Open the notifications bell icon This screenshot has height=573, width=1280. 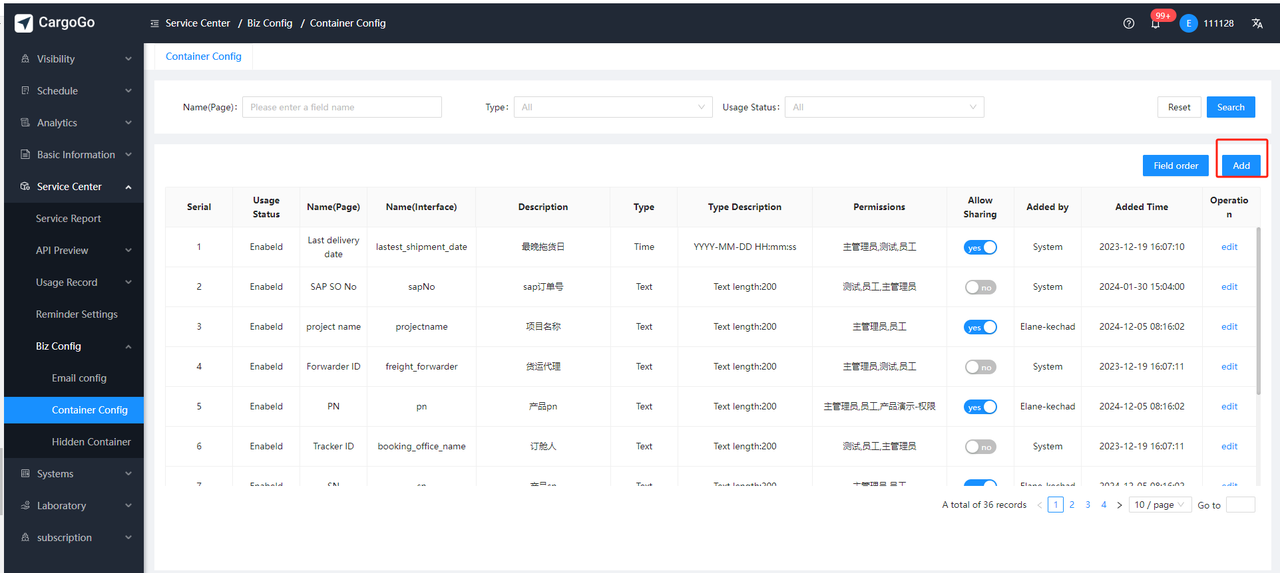1156,23
